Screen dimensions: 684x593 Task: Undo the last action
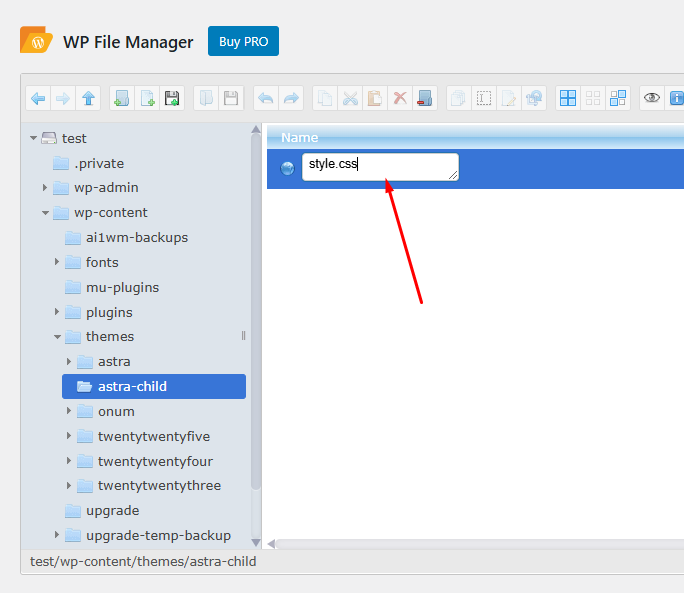266,98
